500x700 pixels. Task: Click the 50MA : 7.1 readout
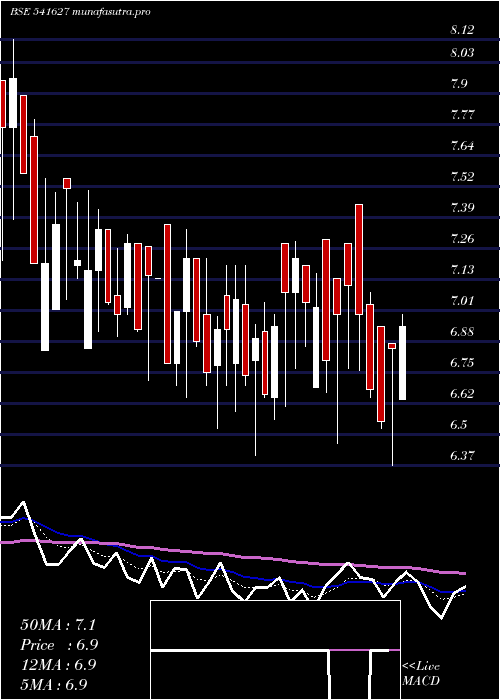pyautogui.click(x=58, y=625)
